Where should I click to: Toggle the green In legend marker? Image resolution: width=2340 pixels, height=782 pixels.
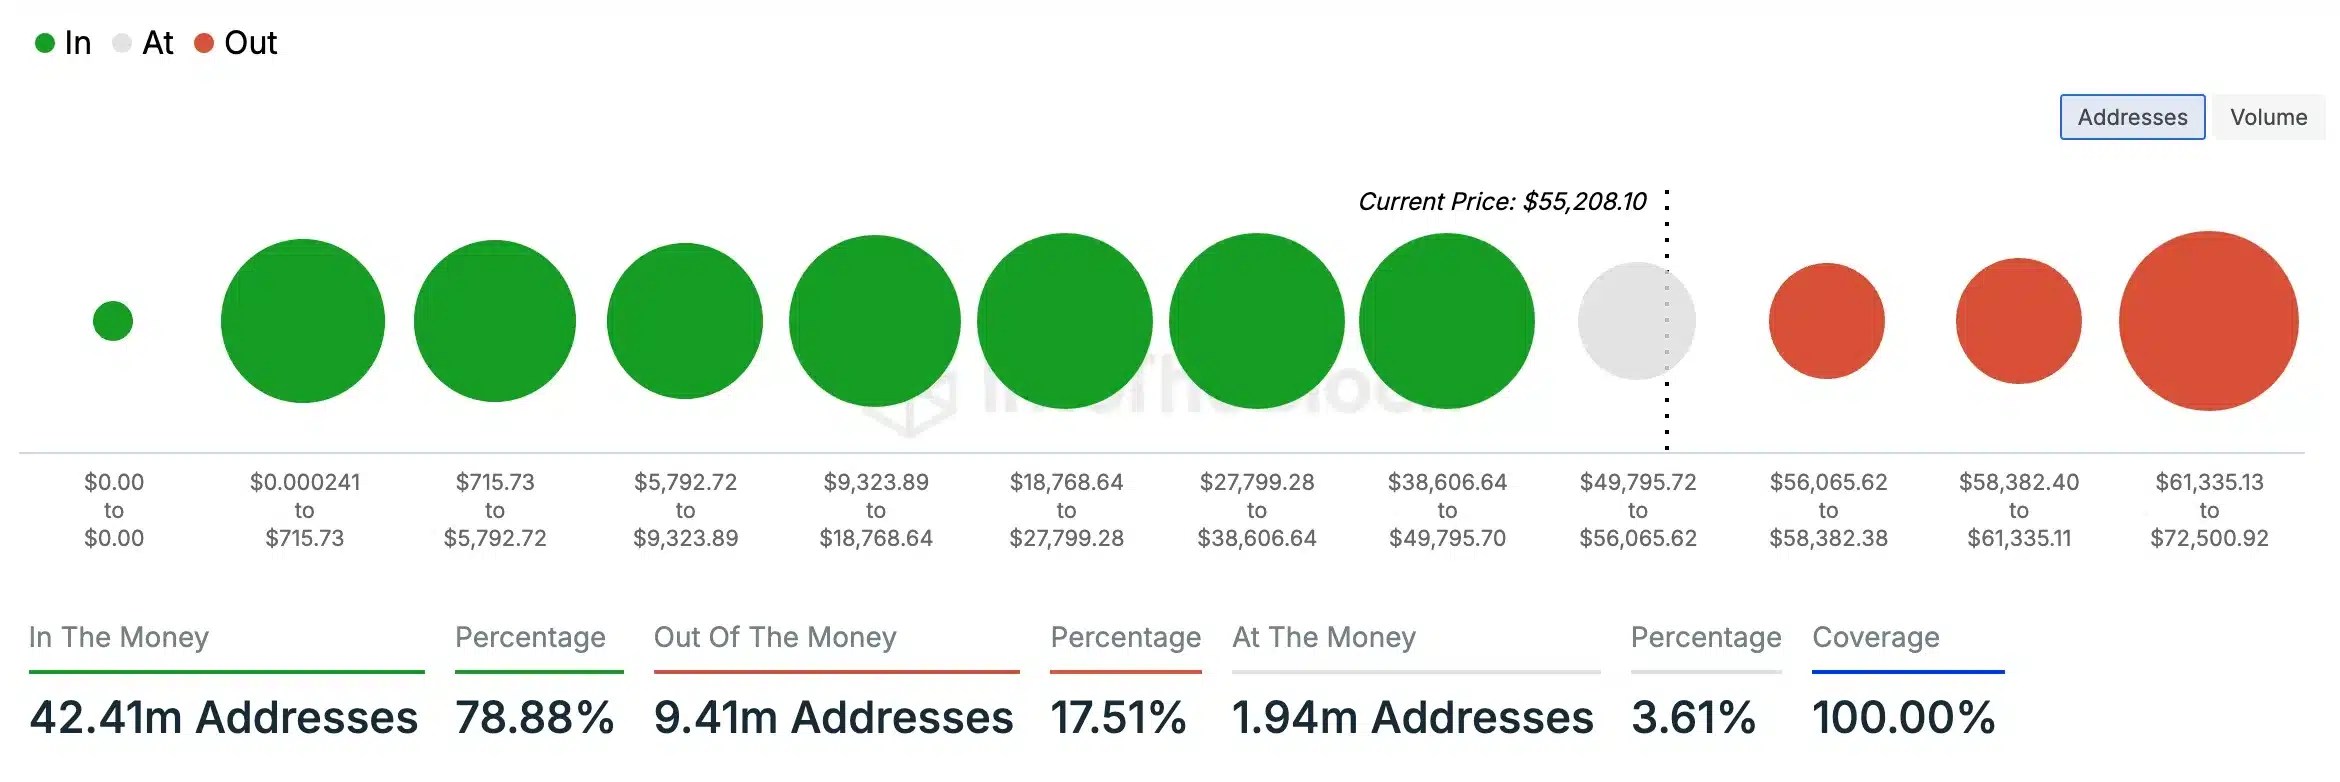point(44,43)
